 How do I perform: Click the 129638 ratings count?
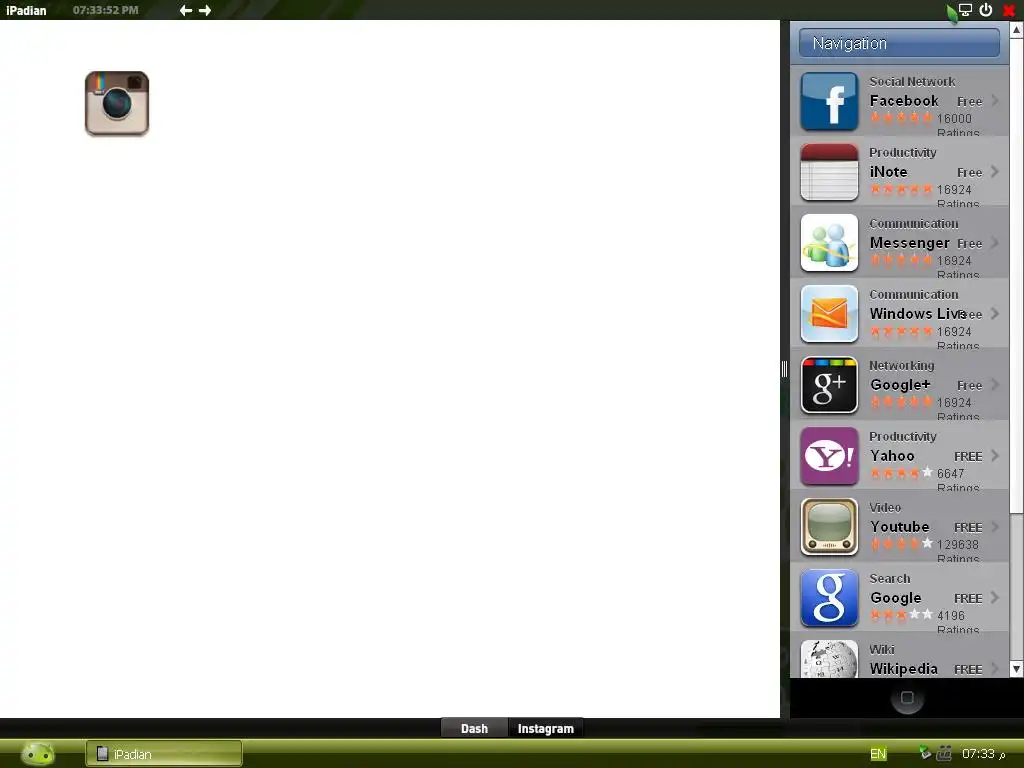point(957,545)
